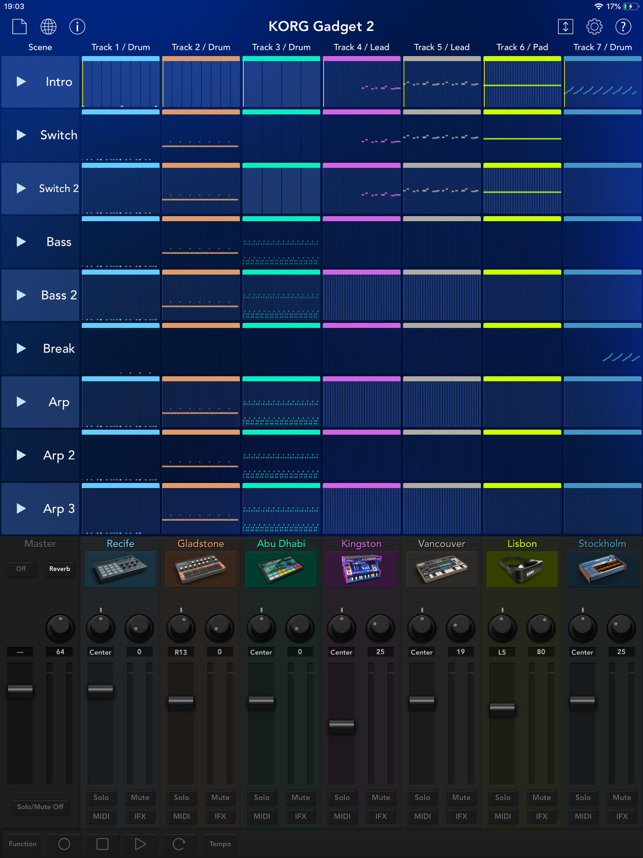Open MIDI settings for Recife
The height and width of the screenshot is (858, 643).
pyautogui.click(x=101, y=816)
